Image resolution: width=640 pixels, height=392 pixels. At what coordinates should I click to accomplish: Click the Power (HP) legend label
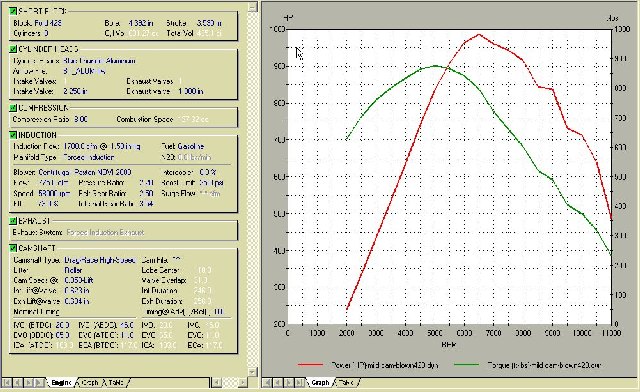(384, 365)
